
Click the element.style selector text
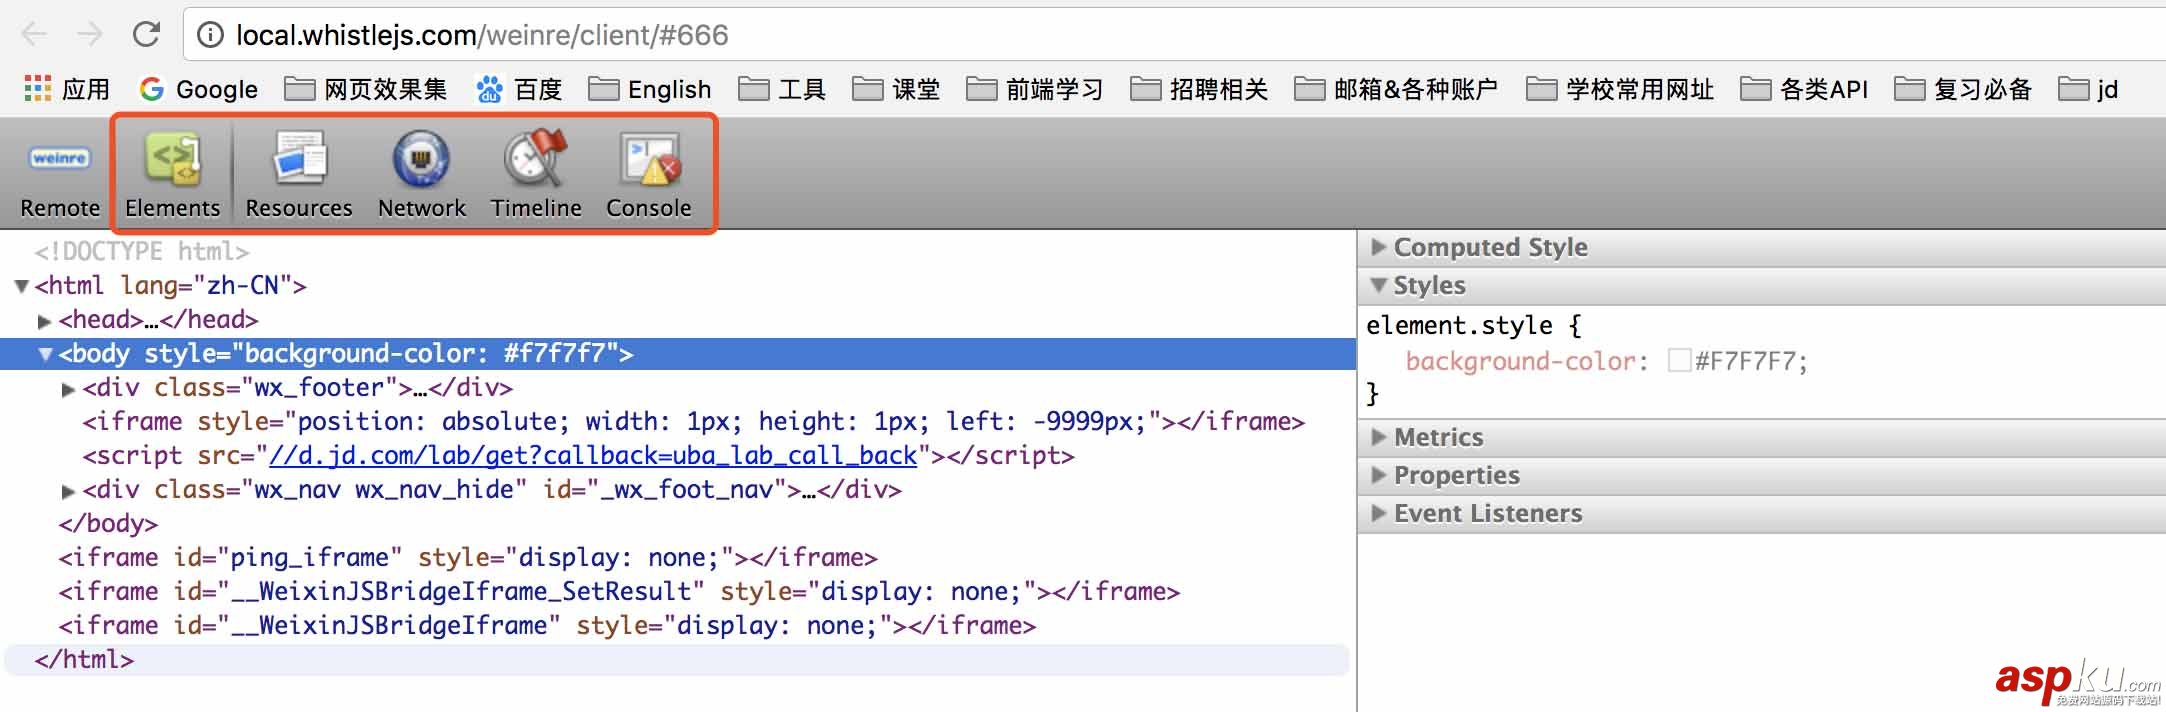pyautogui.click(x=1459, y=325)
